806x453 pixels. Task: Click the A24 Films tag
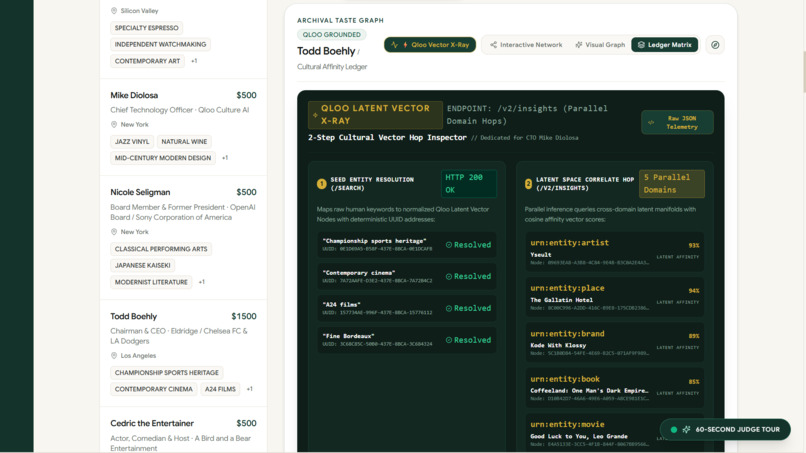[220, 389]
